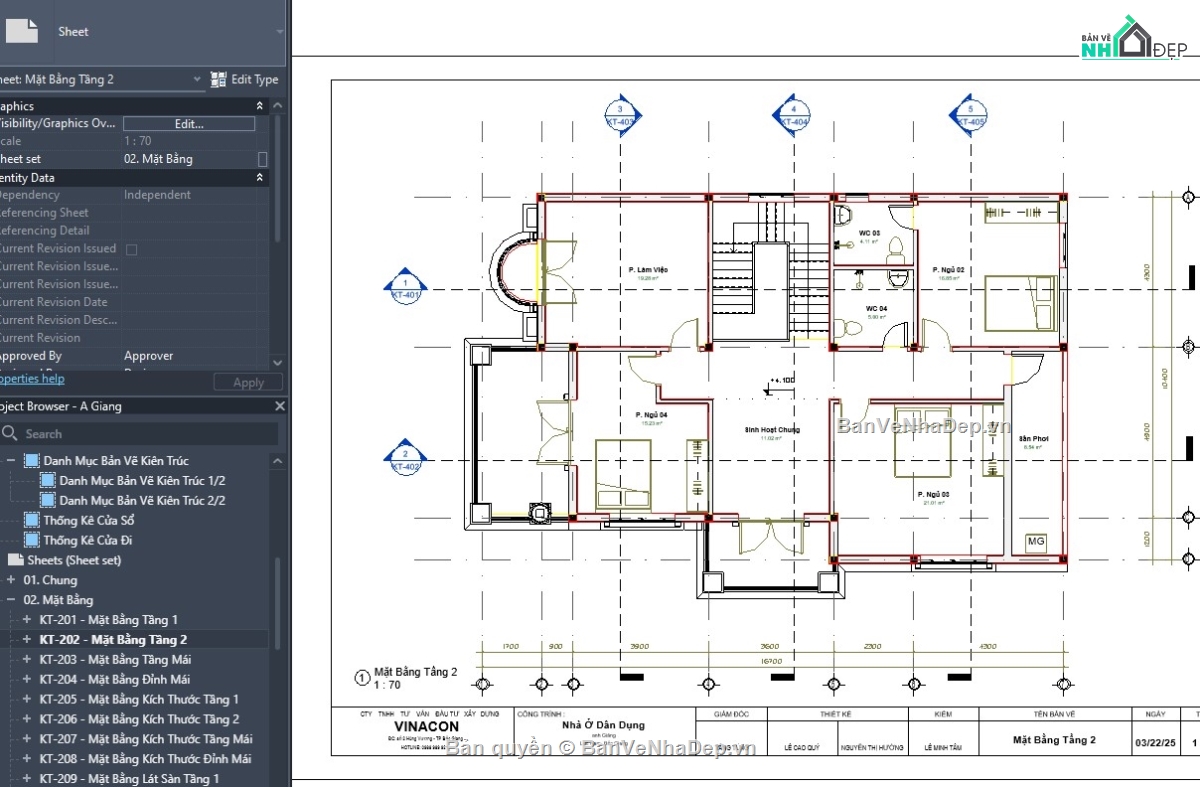The width and height of the screenshot is (1200, 787).
Task: Click schedule icon of 'Thống Kê Cửa Sổ'
Action: pos(32,521)
